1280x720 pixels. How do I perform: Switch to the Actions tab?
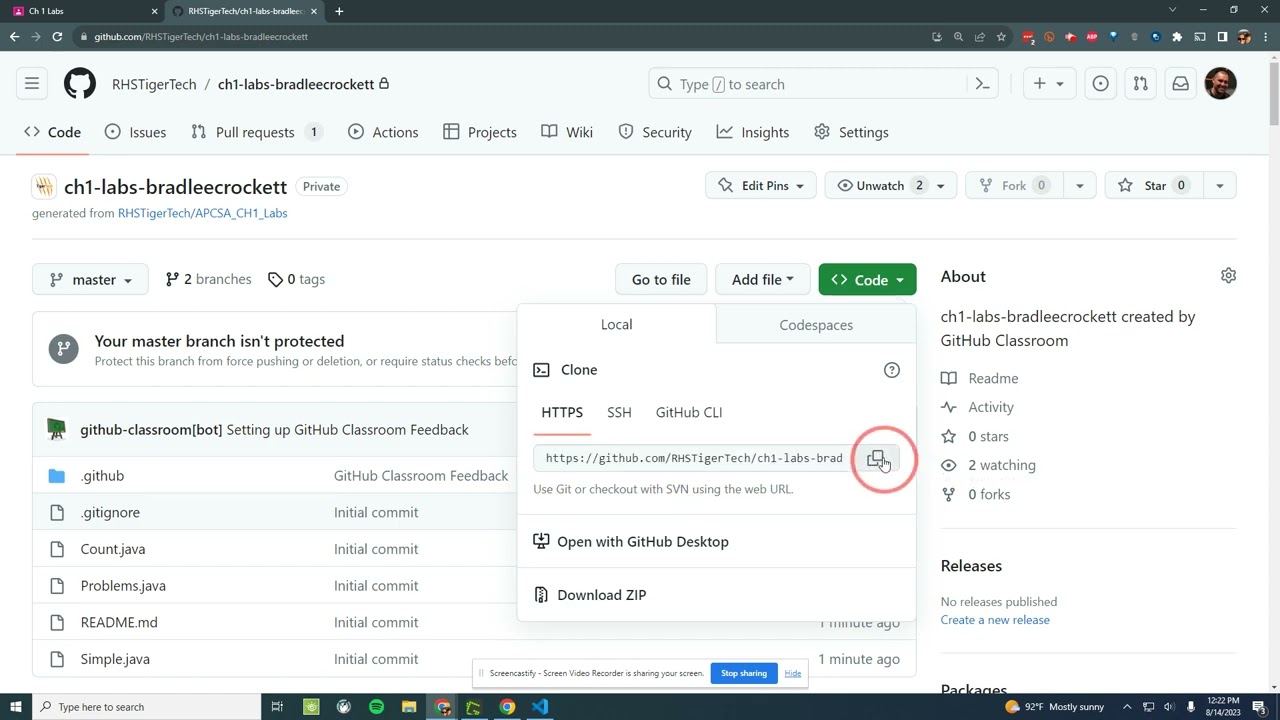coord(383,132)
